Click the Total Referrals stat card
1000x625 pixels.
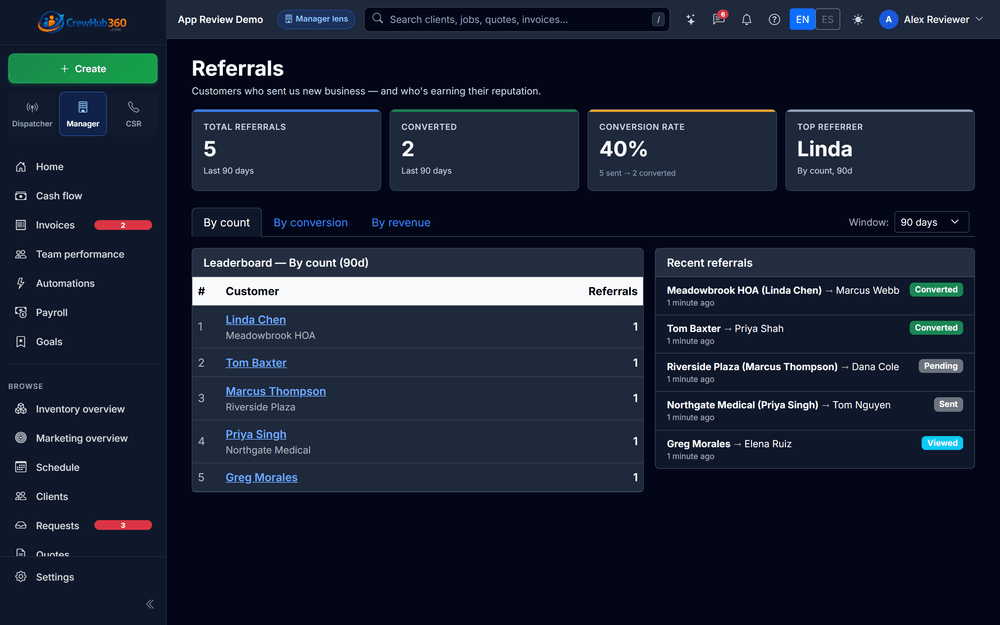point(286,151)
